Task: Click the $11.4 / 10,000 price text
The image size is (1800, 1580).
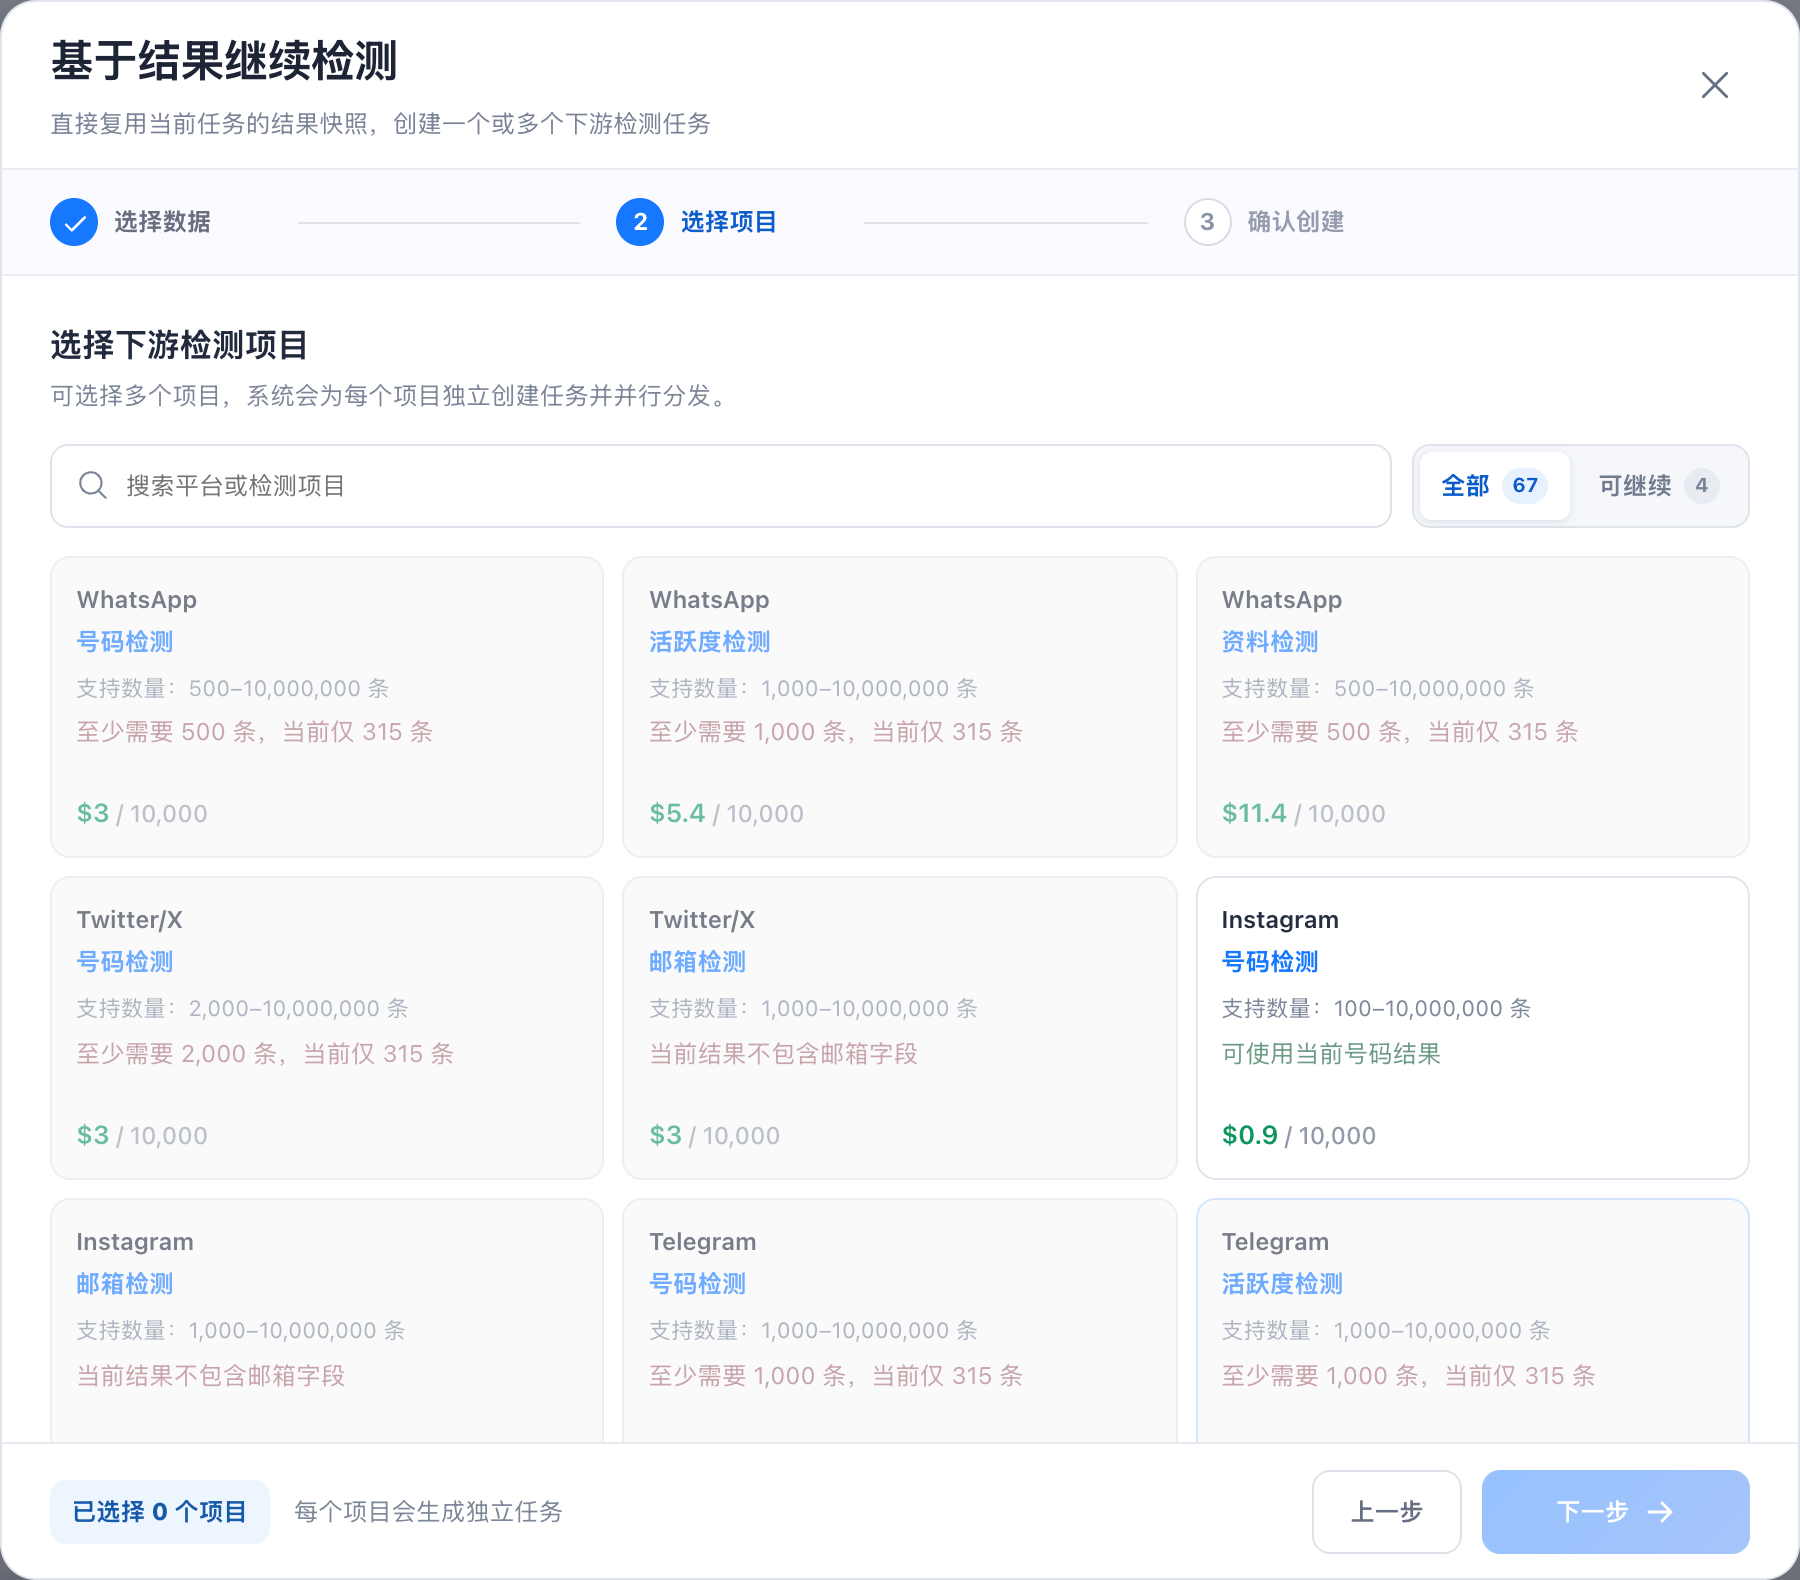Action: (x=1304, y=813)
